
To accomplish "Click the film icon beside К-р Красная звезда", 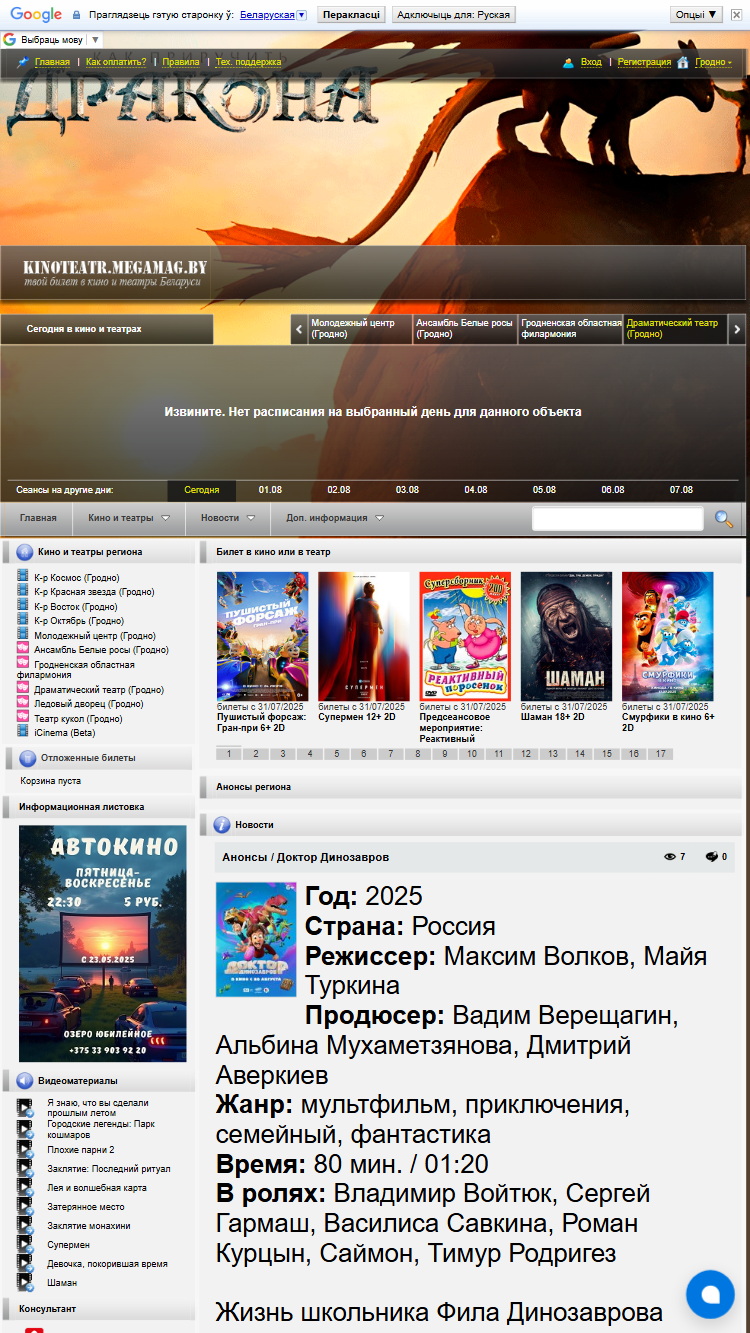I will [23, 591].
